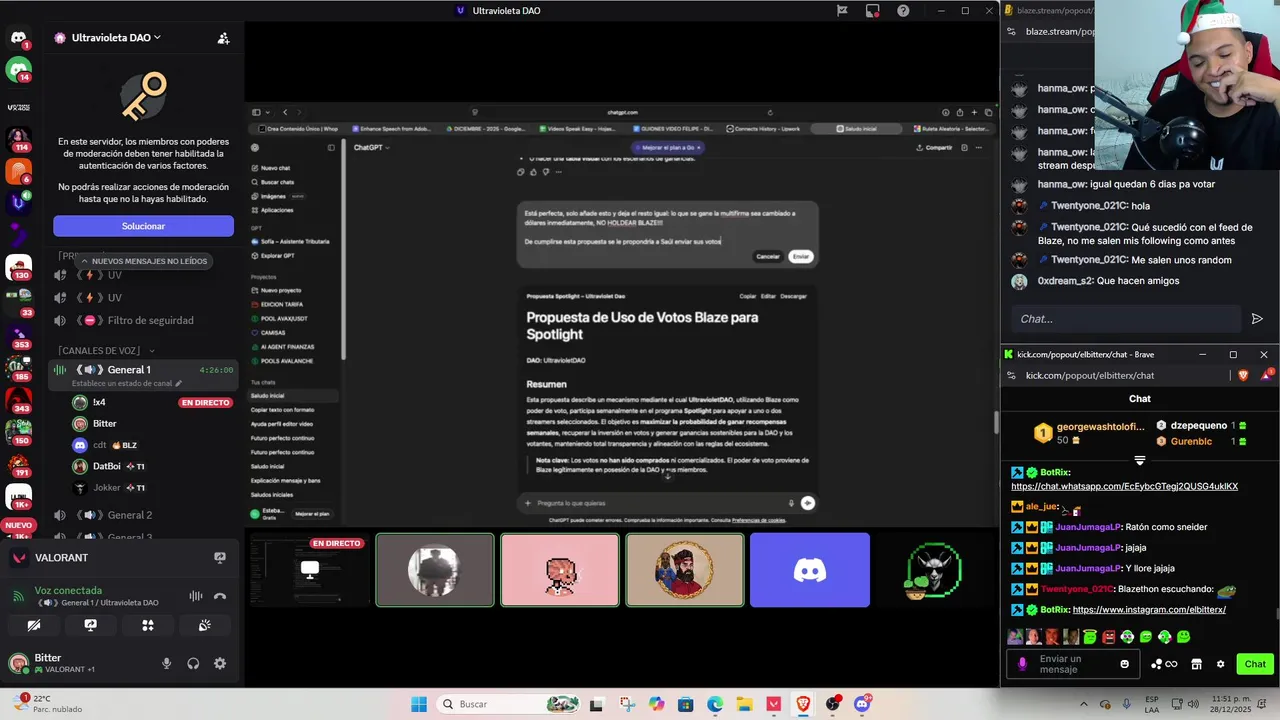The height and width of the screenshot is (720, 1280).
Task: Click the green Chat send button
Action: pyautogui.click(x=1255, y=664)
